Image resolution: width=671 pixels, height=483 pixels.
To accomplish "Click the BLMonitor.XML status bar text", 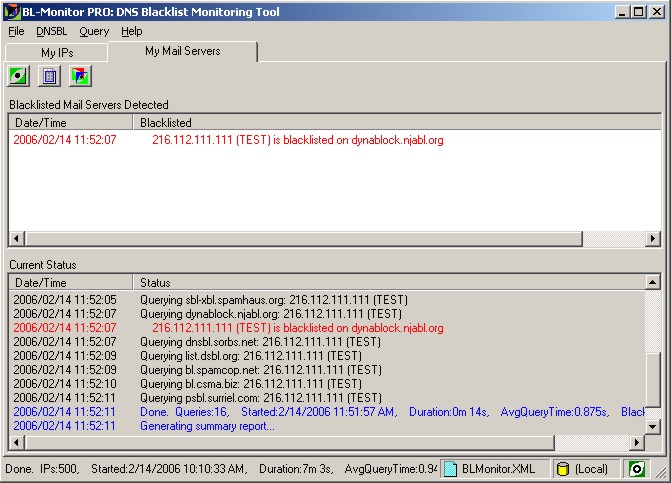I will 499,469.
